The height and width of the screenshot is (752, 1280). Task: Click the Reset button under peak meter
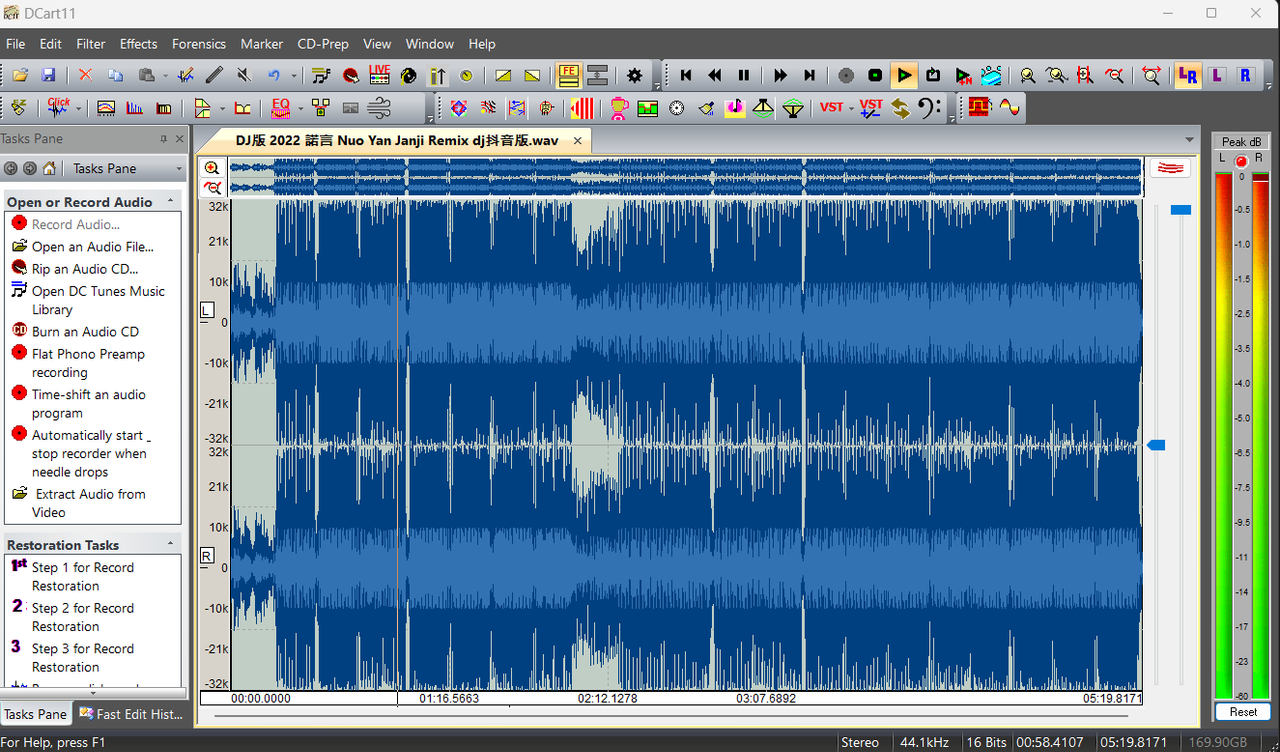tap(1243, 712)
